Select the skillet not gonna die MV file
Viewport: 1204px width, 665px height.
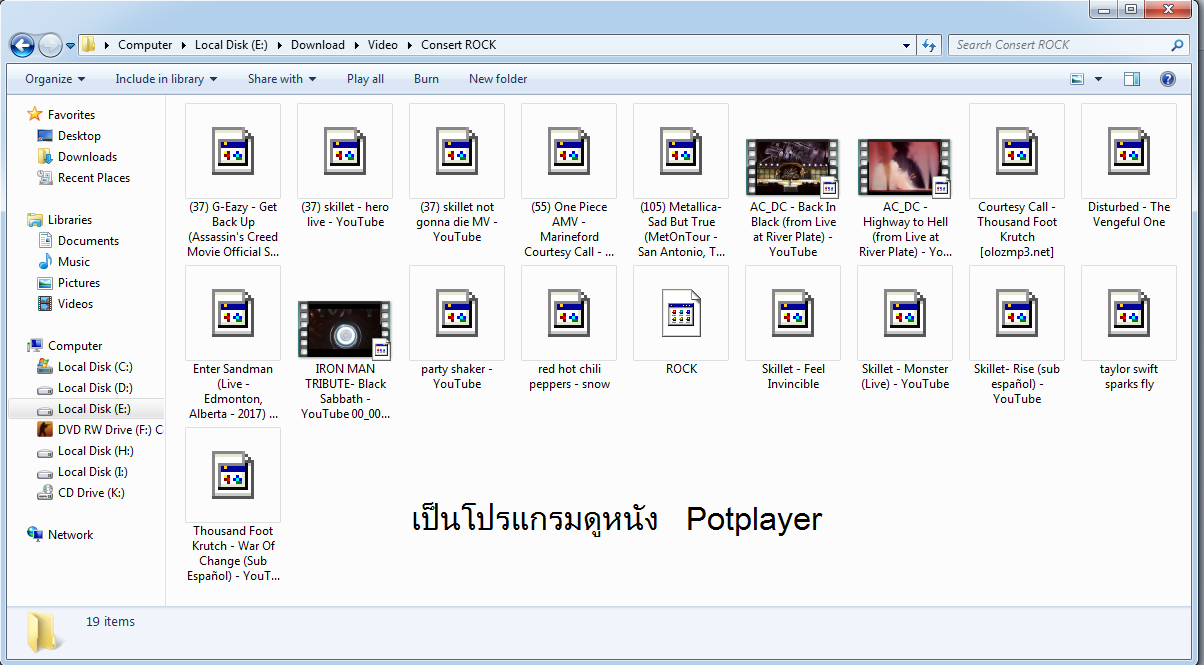[x=457, y=173]
